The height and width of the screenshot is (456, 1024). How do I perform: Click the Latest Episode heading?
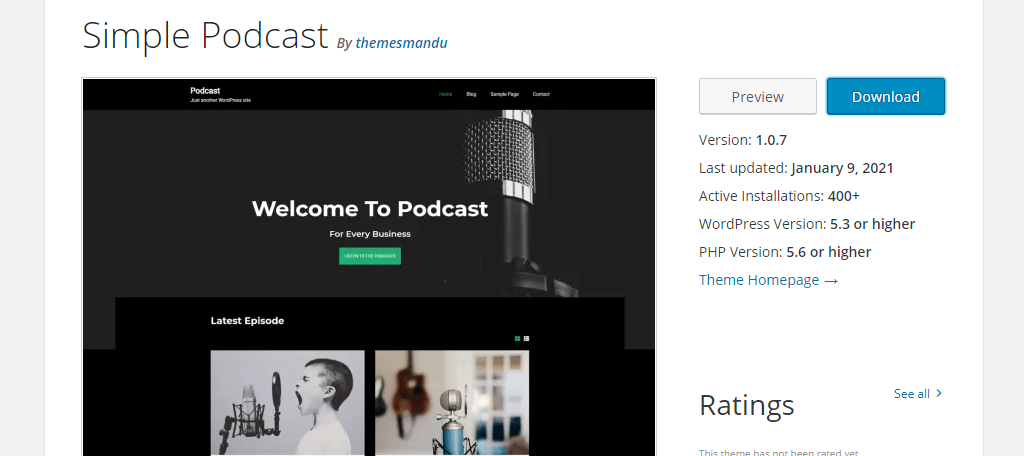(x=248, y=321)
